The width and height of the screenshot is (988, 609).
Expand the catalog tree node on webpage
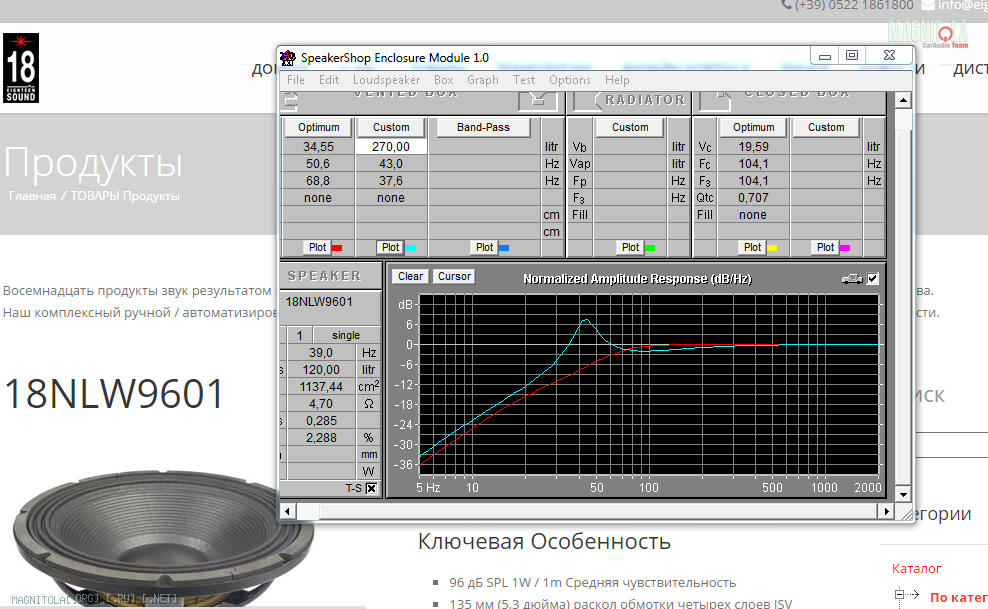point(899,594)
